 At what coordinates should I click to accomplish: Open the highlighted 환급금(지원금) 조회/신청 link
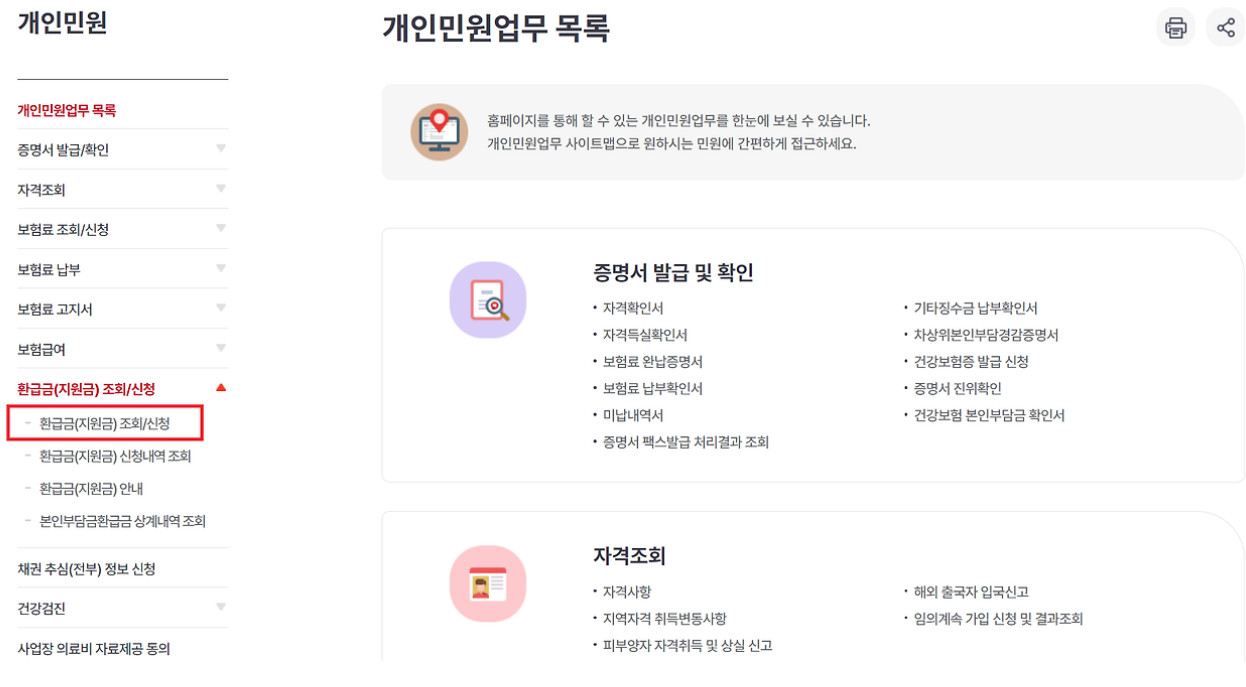pyautogui.click(x=105, y=421)
